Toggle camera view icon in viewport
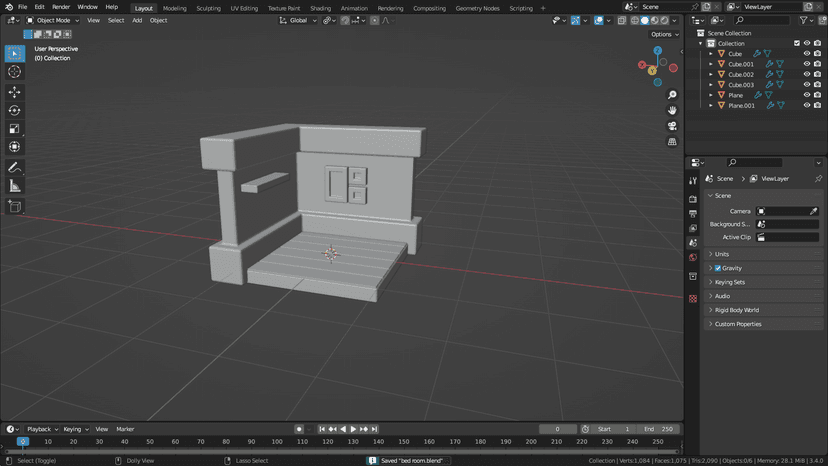828x466 pixels. (x=672, y=126)
